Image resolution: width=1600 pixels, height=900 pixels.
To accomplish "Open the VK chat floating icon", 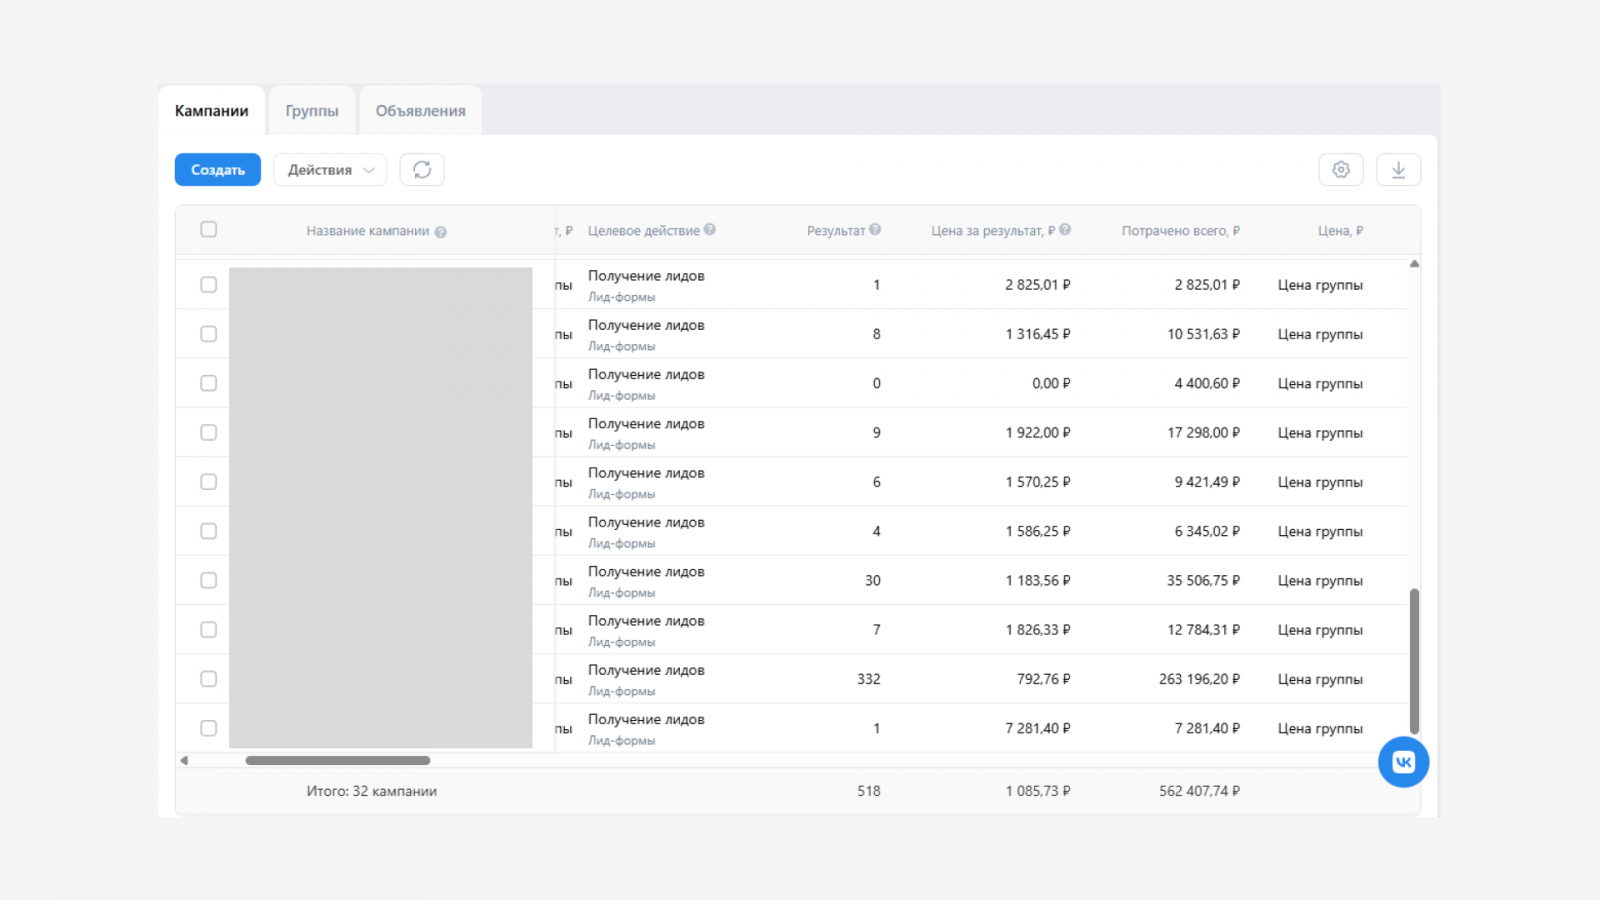I will click(x=1403, y=762).
